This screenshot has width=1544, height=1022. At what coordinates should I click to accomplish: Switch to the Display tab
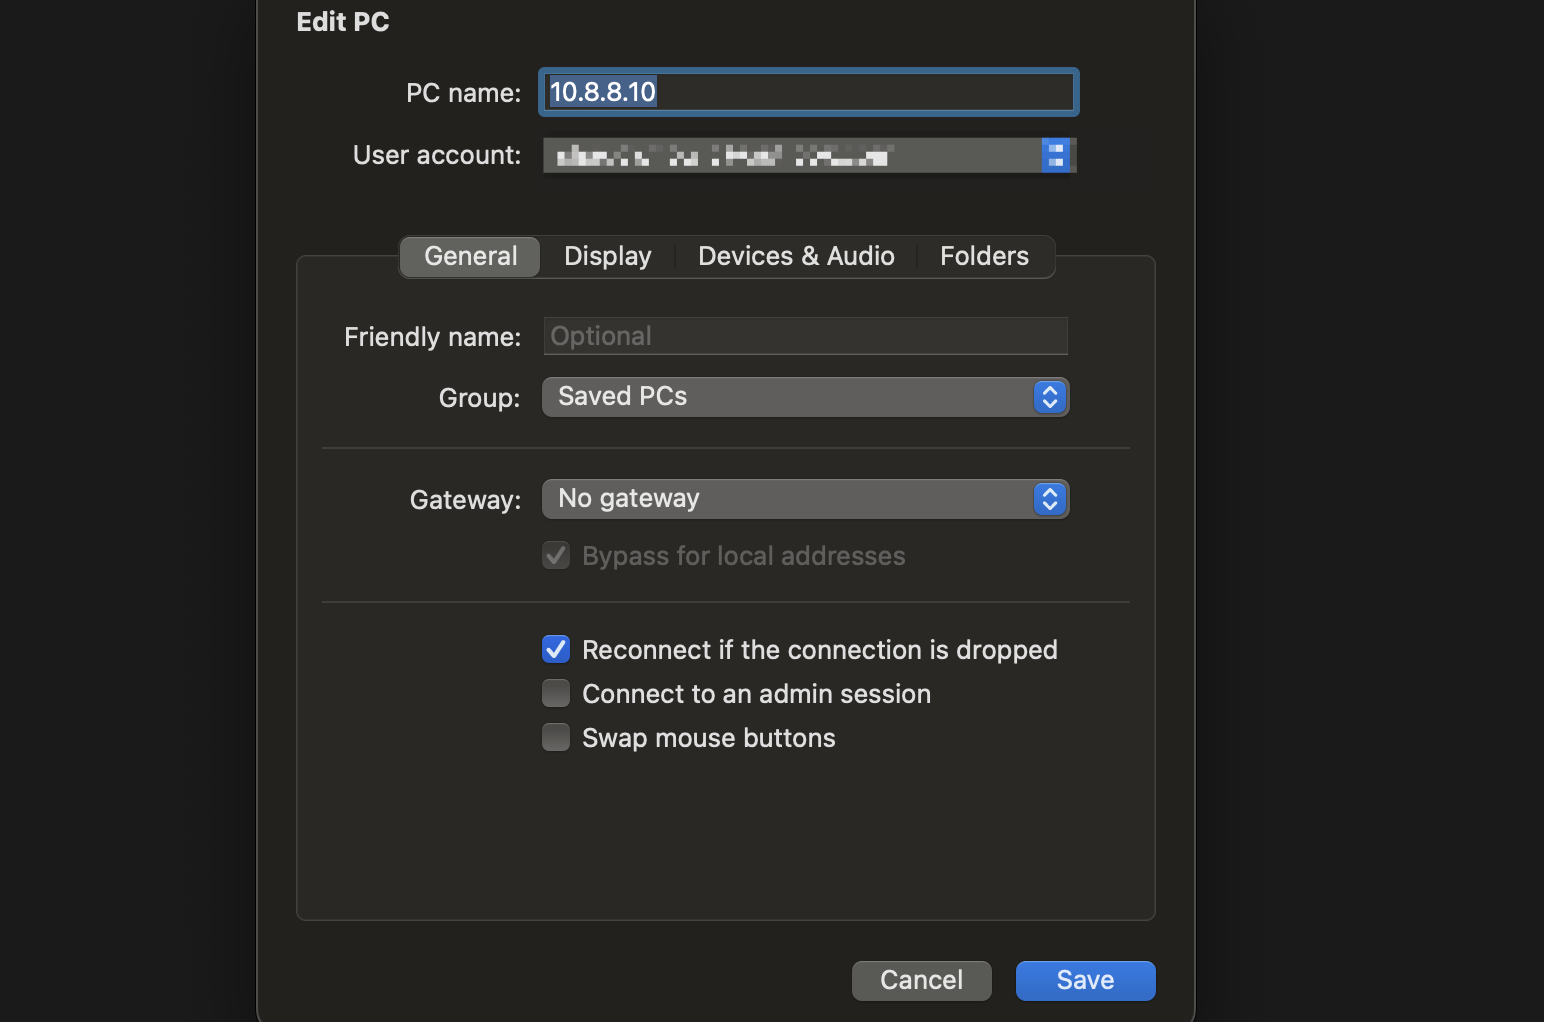point(607,257)
